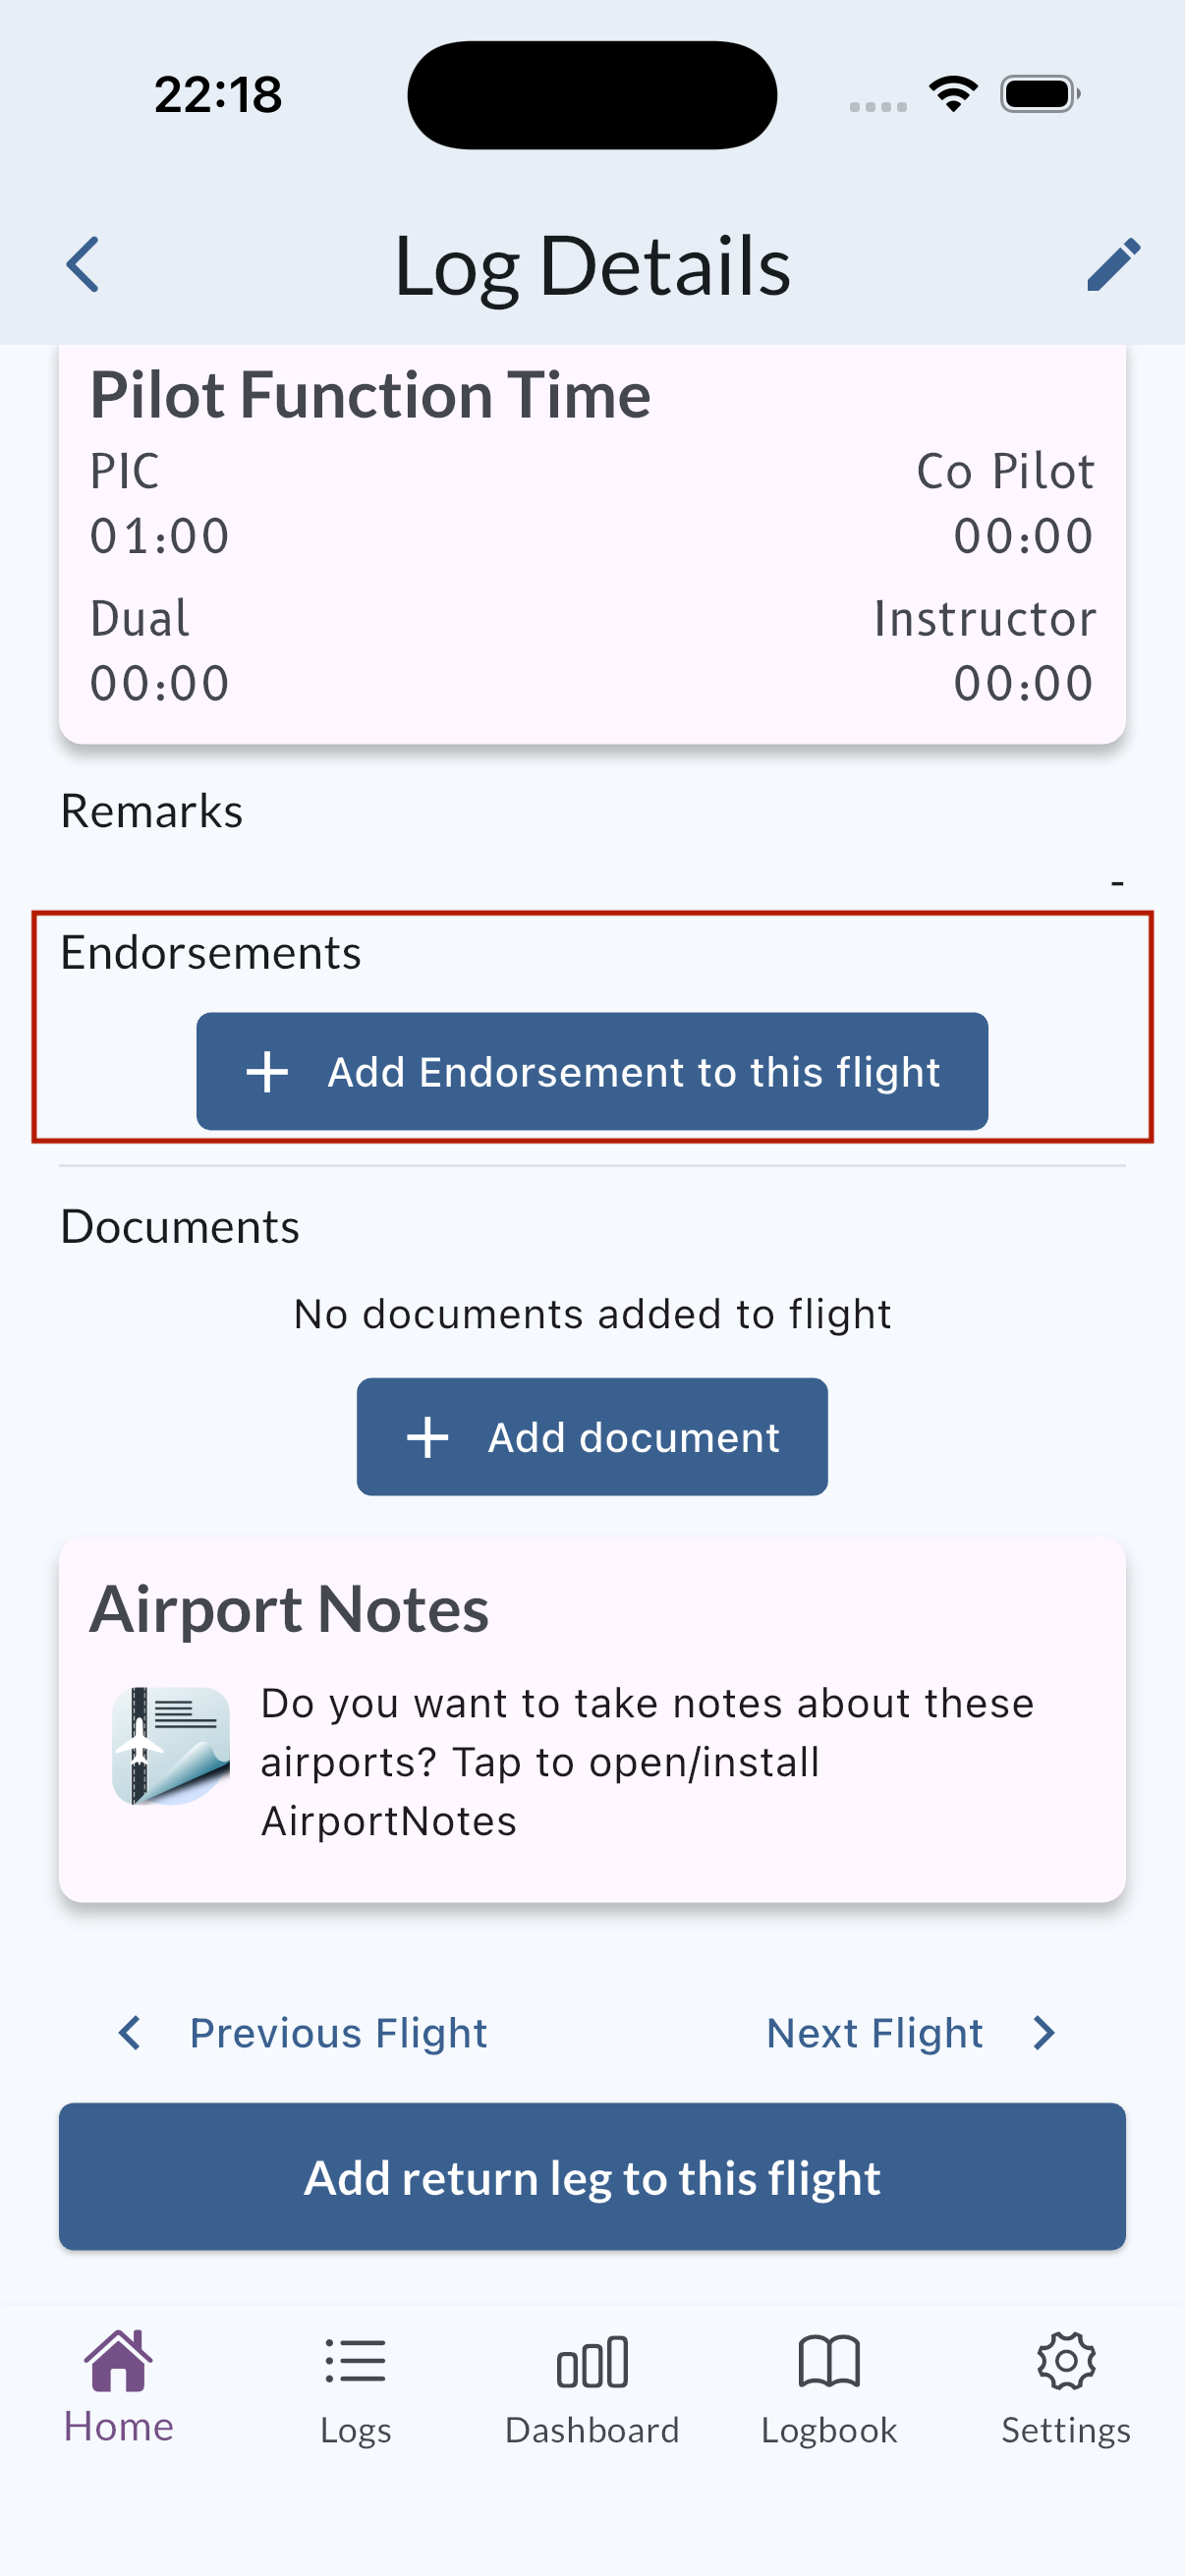Screen dimensions: 1185x2576
Task: Tap the AirportNotes app icon
Action: click(x=171, y=1745)
